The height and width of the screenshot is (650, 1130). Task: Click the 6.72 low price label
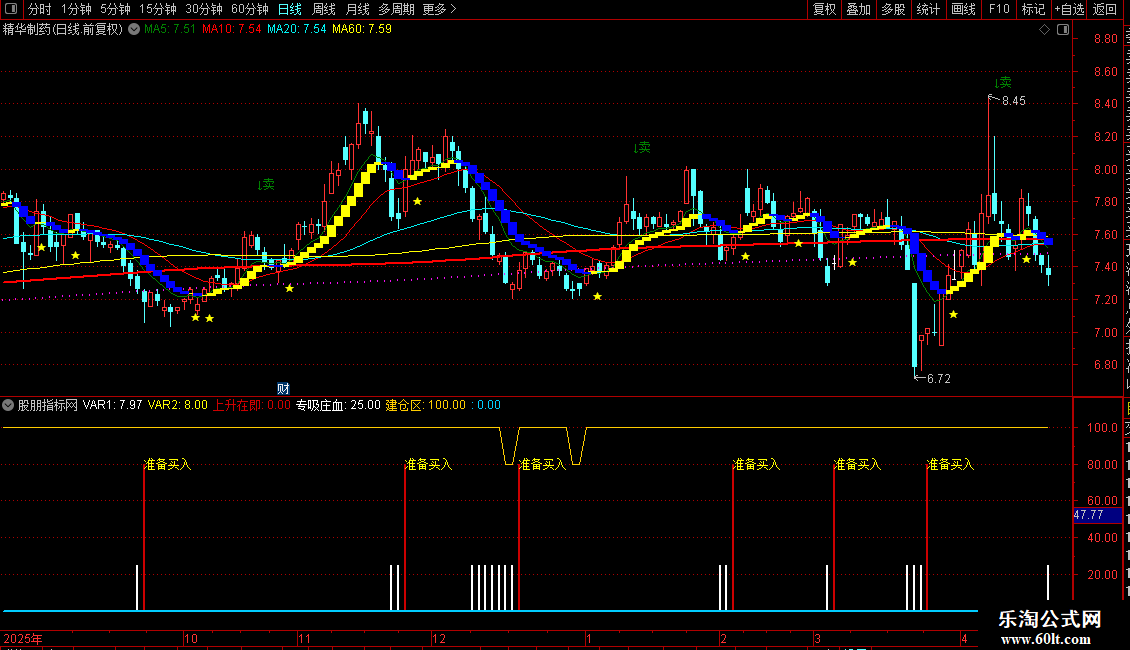[x=938, y=379]
